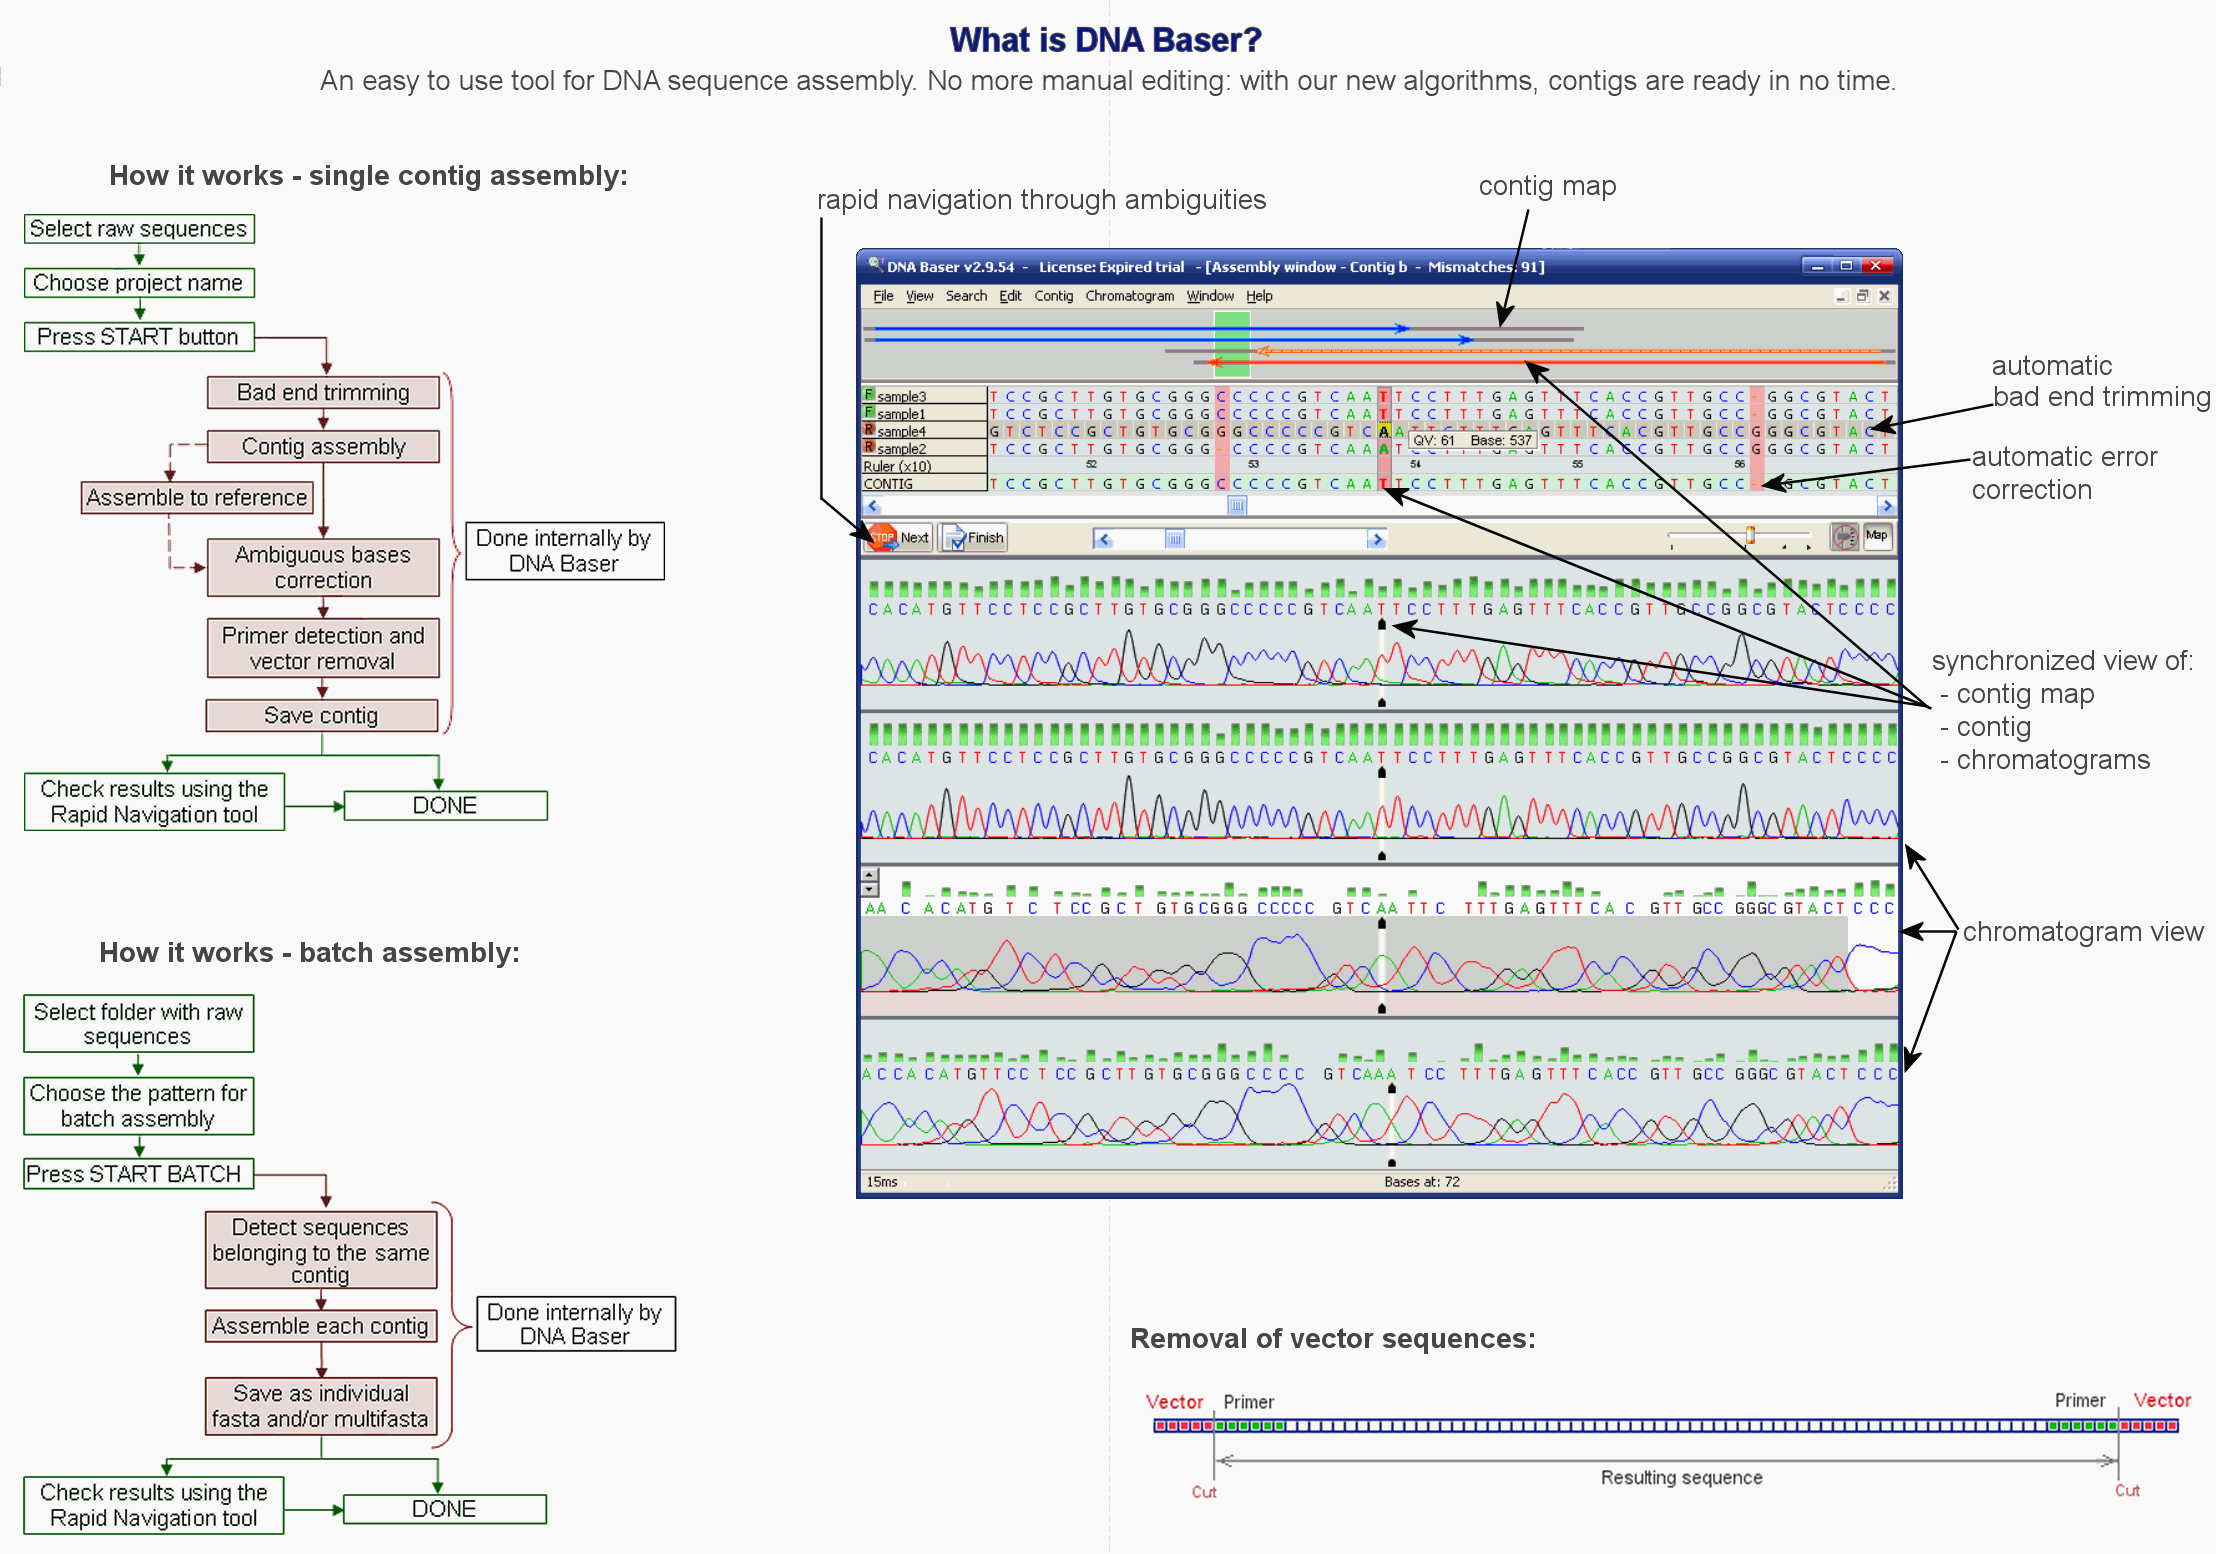Click the reverse-read R icon of sample2

(869, 447)
